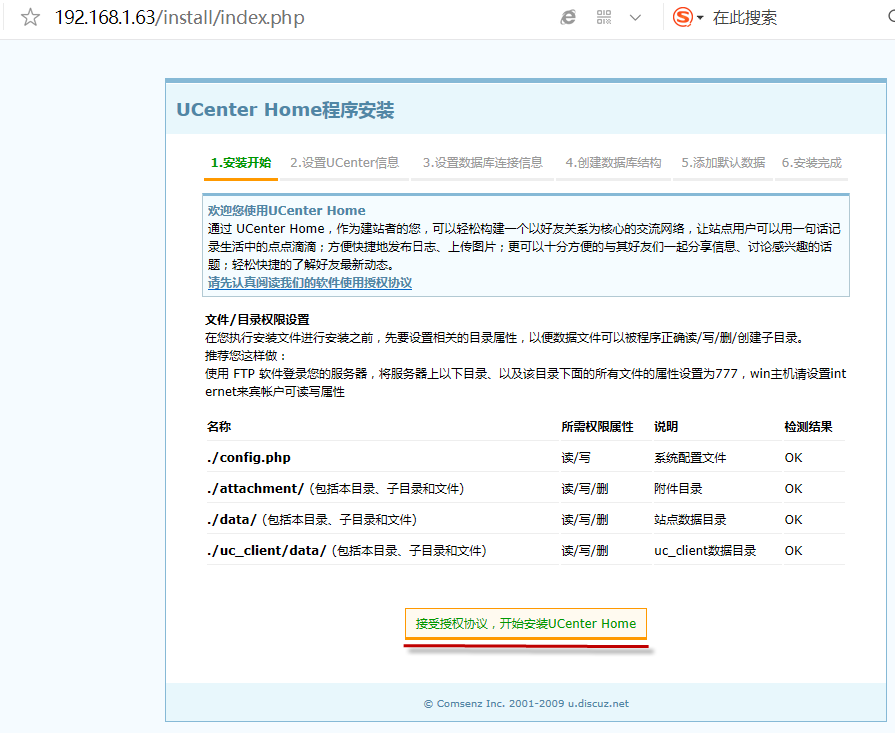Click the address bar URL
The height and width of the screenshot is (733, 895).
point(179,17)
